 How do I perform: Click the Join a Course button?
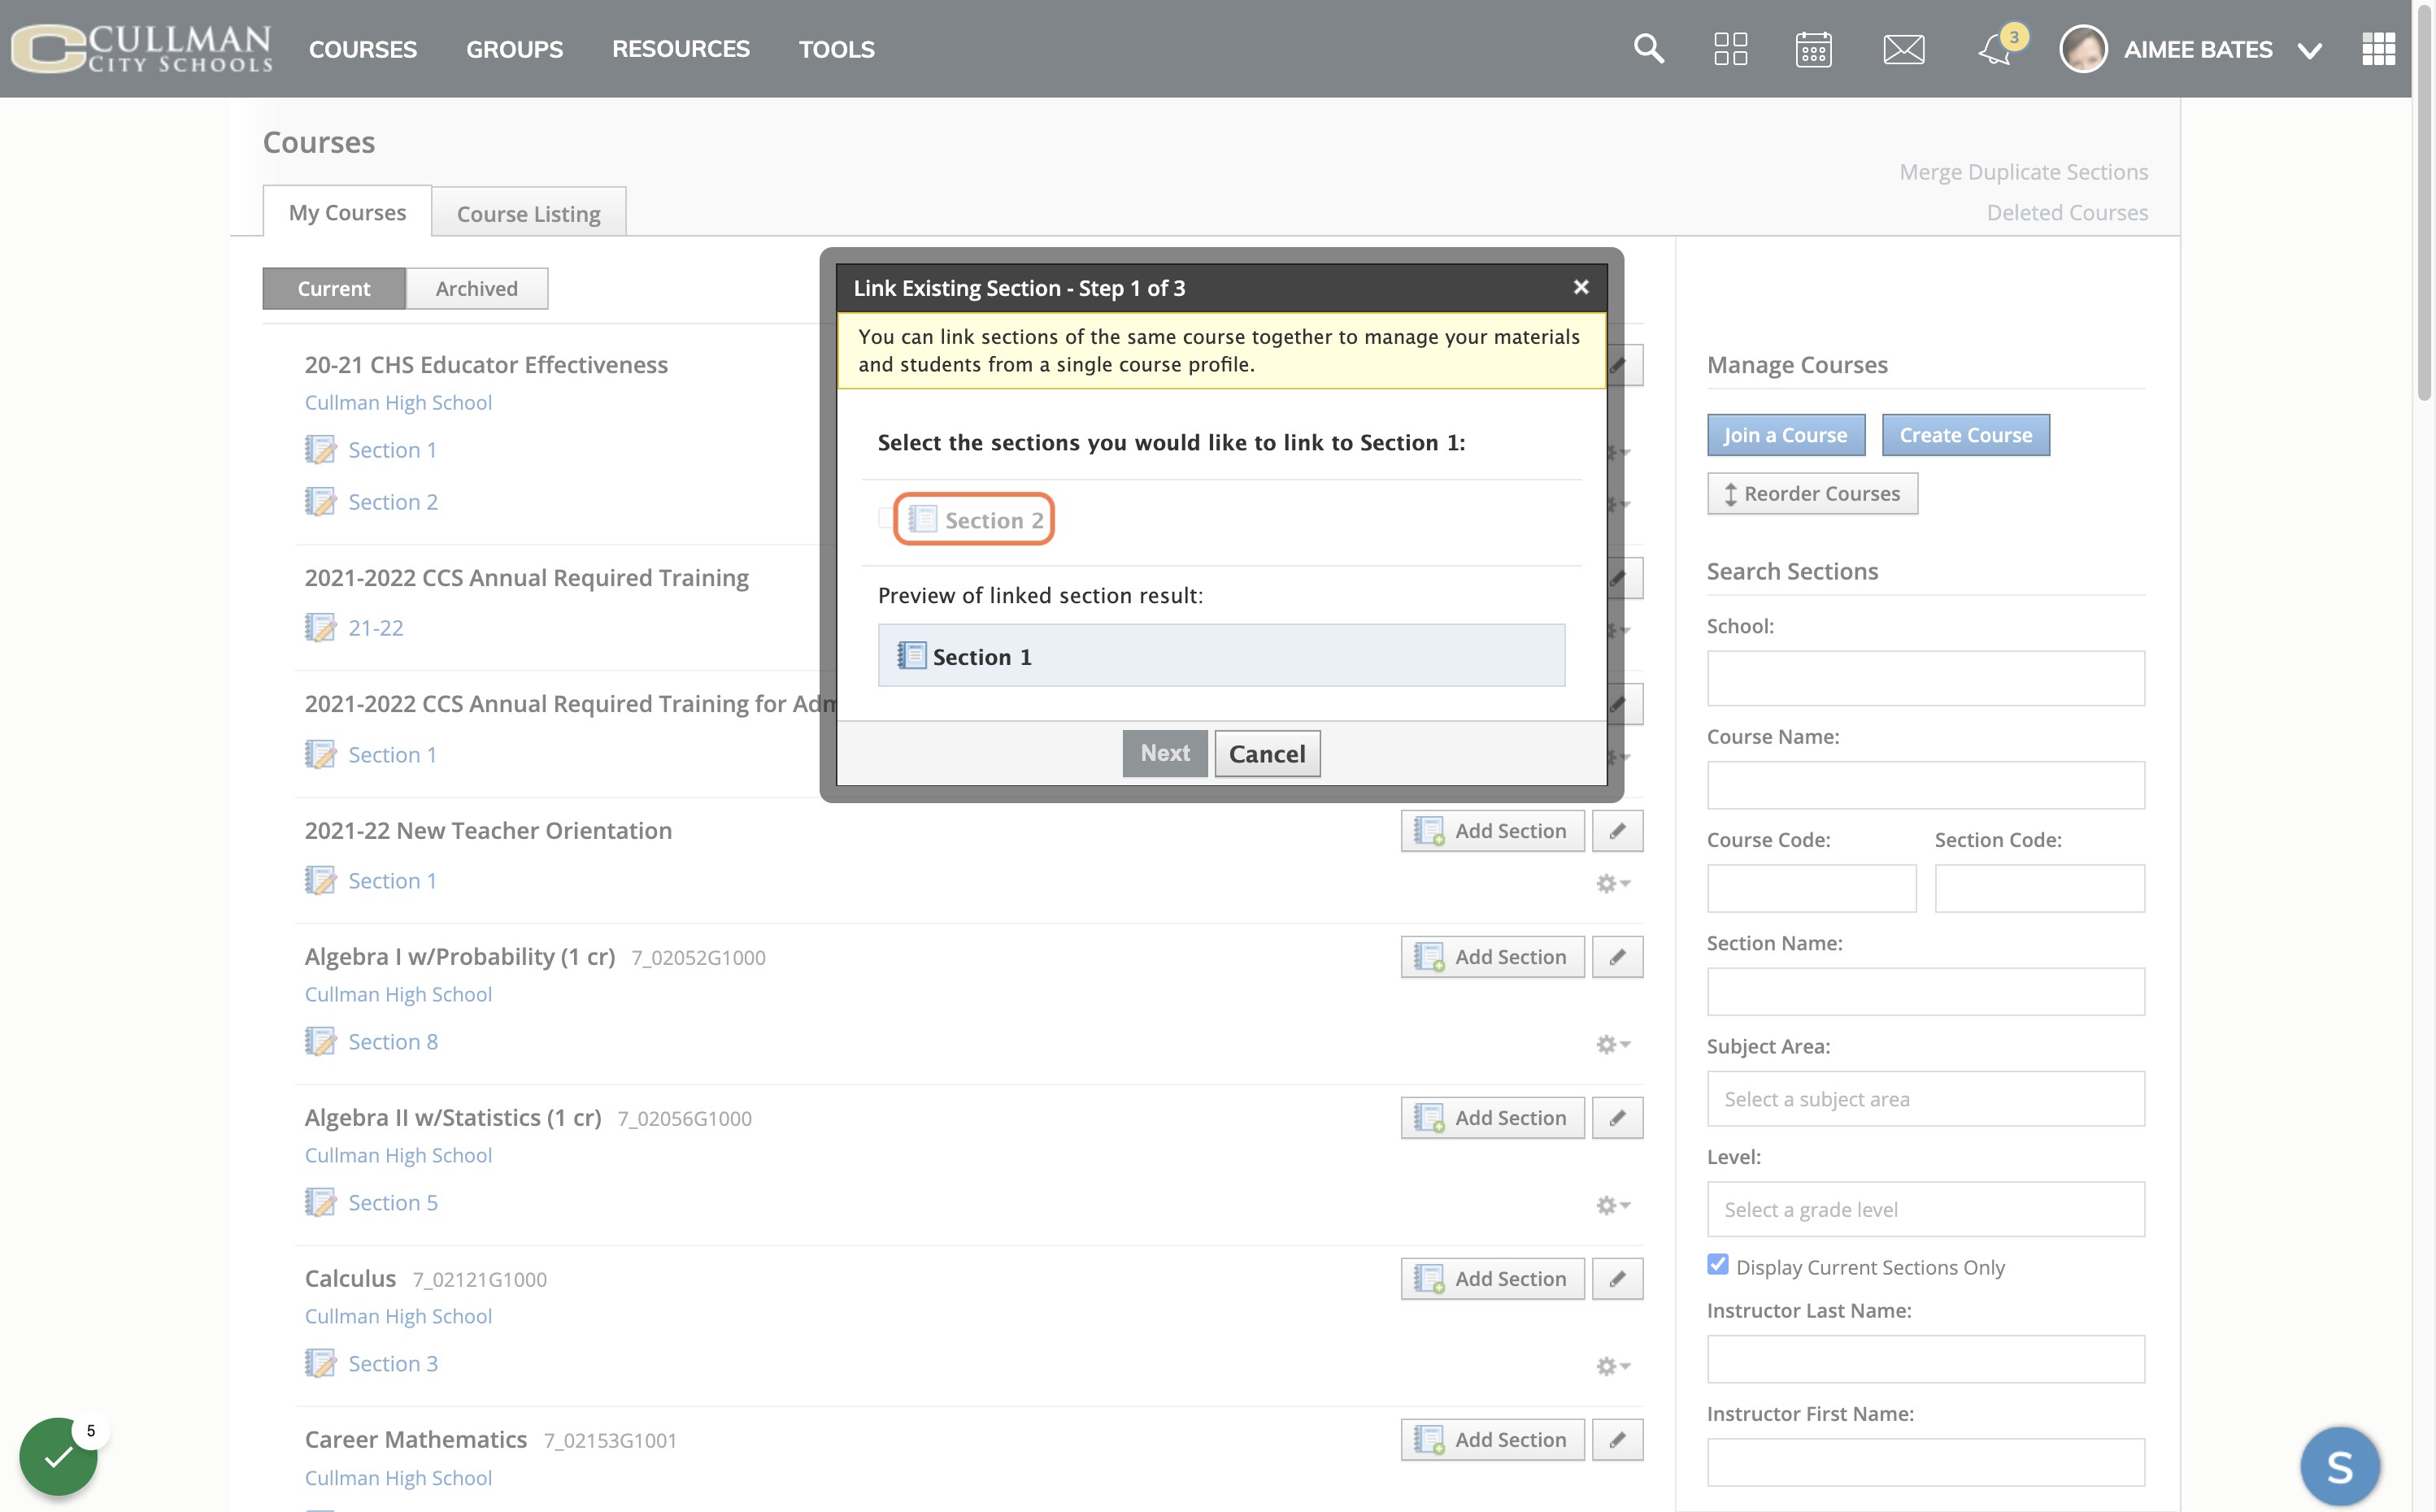coord(1786,435)
